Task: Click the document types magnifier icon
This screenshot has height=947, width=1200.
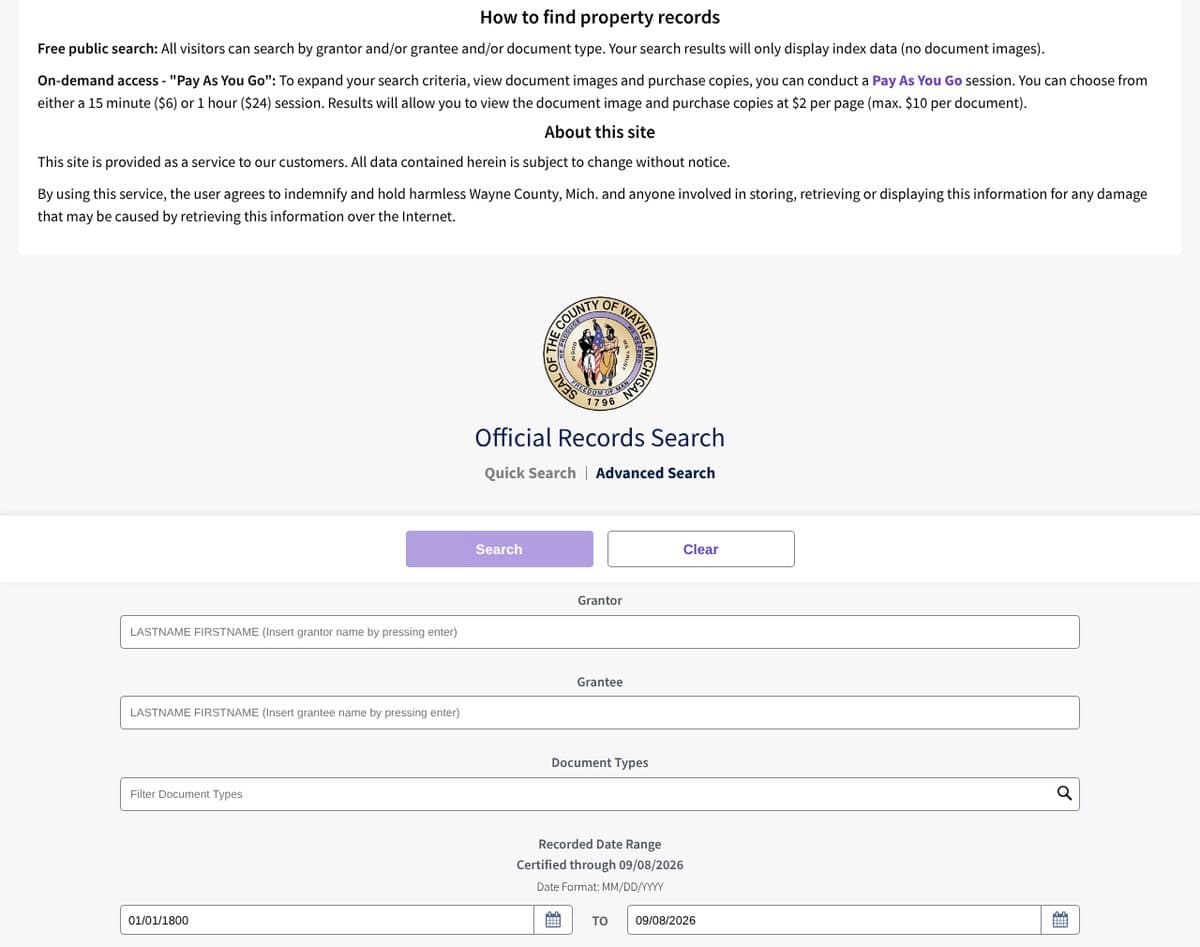Action: point(1064,794)
